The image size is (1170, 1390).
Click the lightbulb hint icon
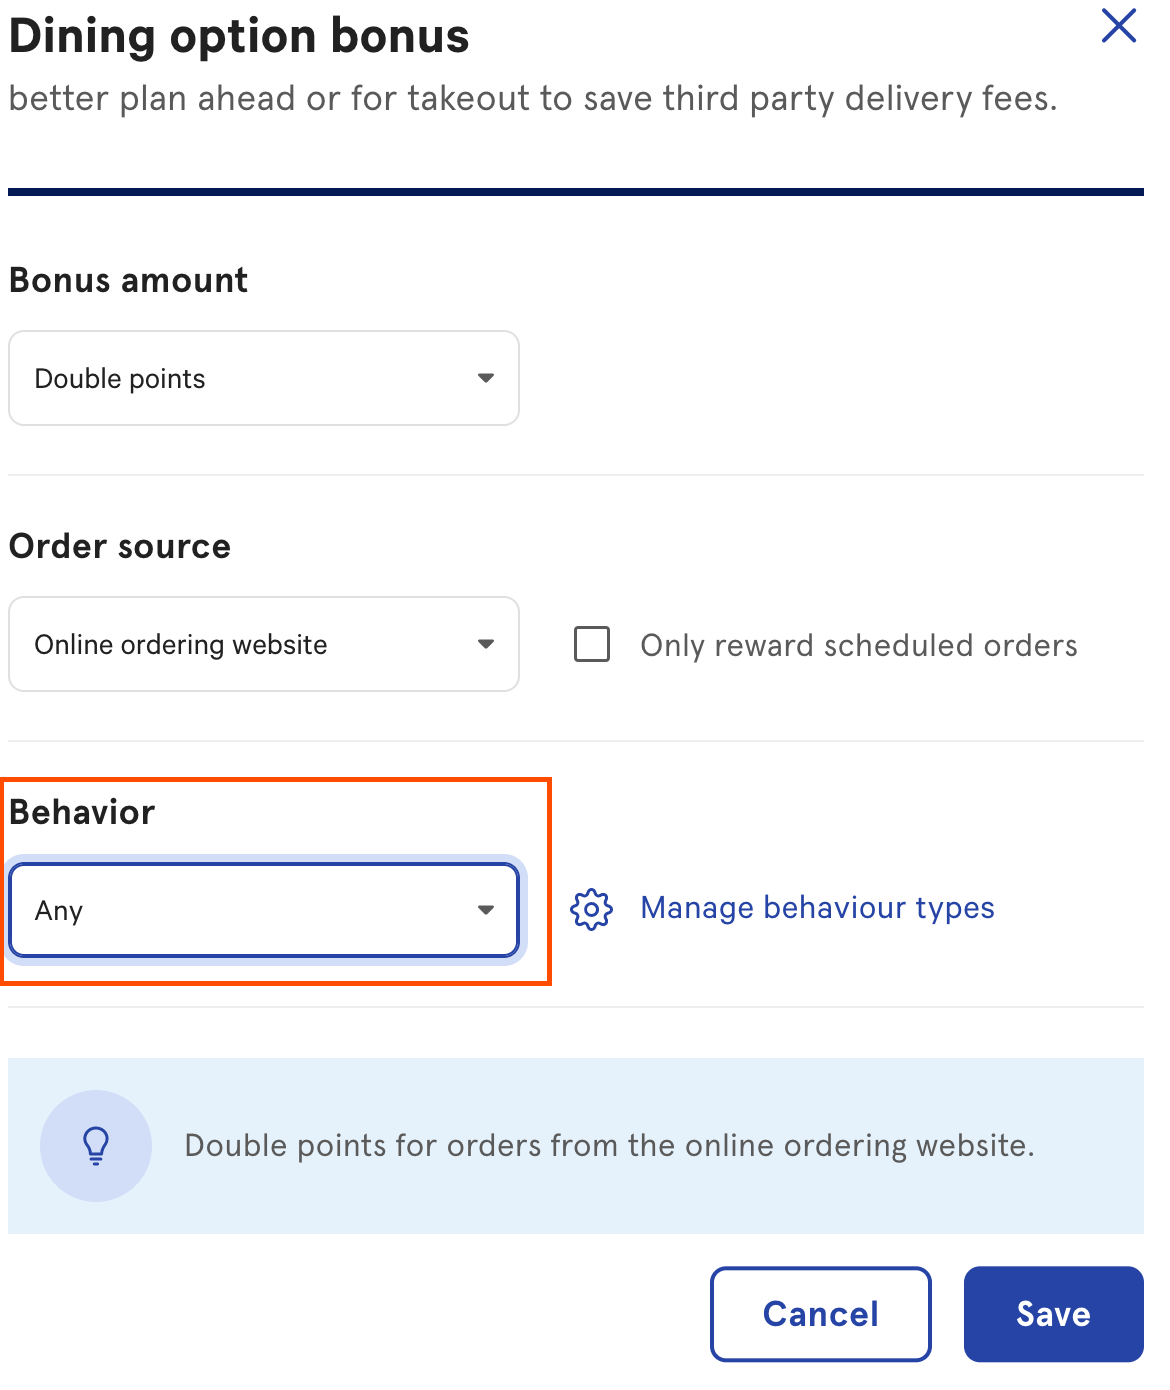pyautogui.click(x=96, y=1146)
